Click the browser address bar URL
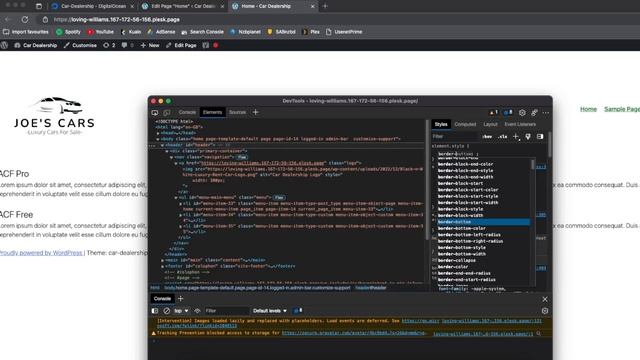The height and width of the screenshot is (360, 640). 117,19
